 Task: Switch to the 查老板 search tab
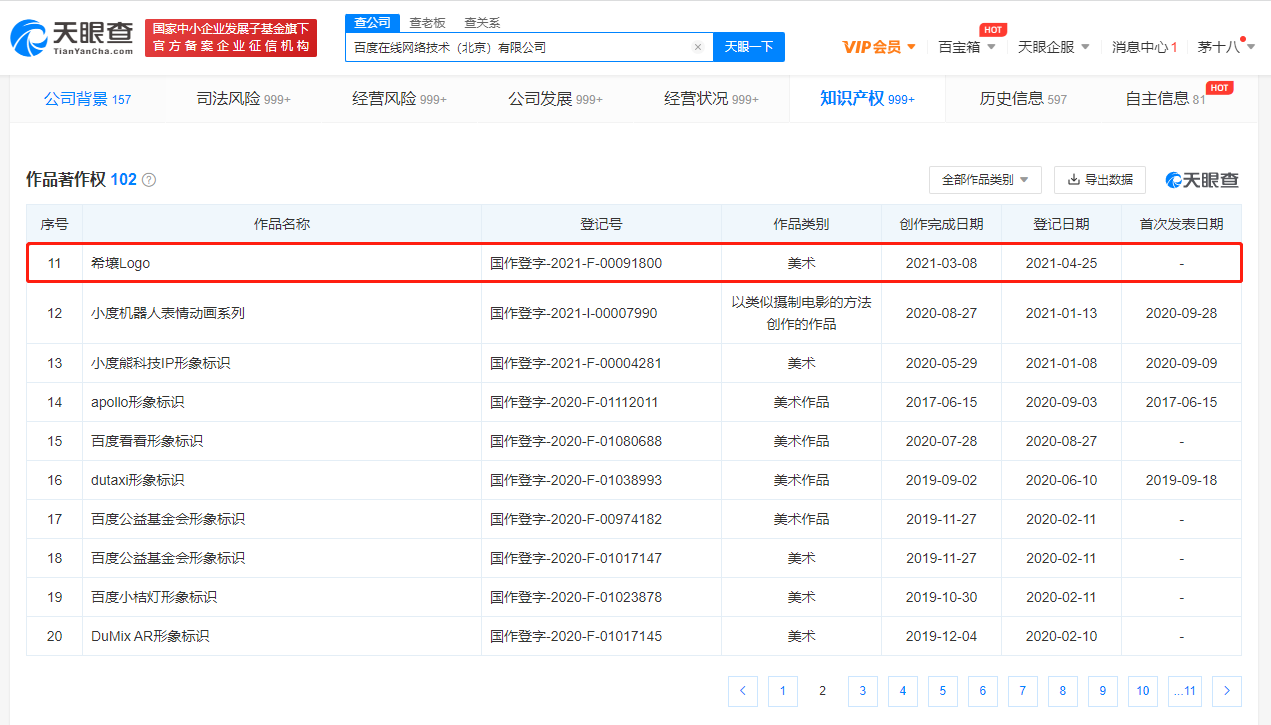tap(427, 22)
